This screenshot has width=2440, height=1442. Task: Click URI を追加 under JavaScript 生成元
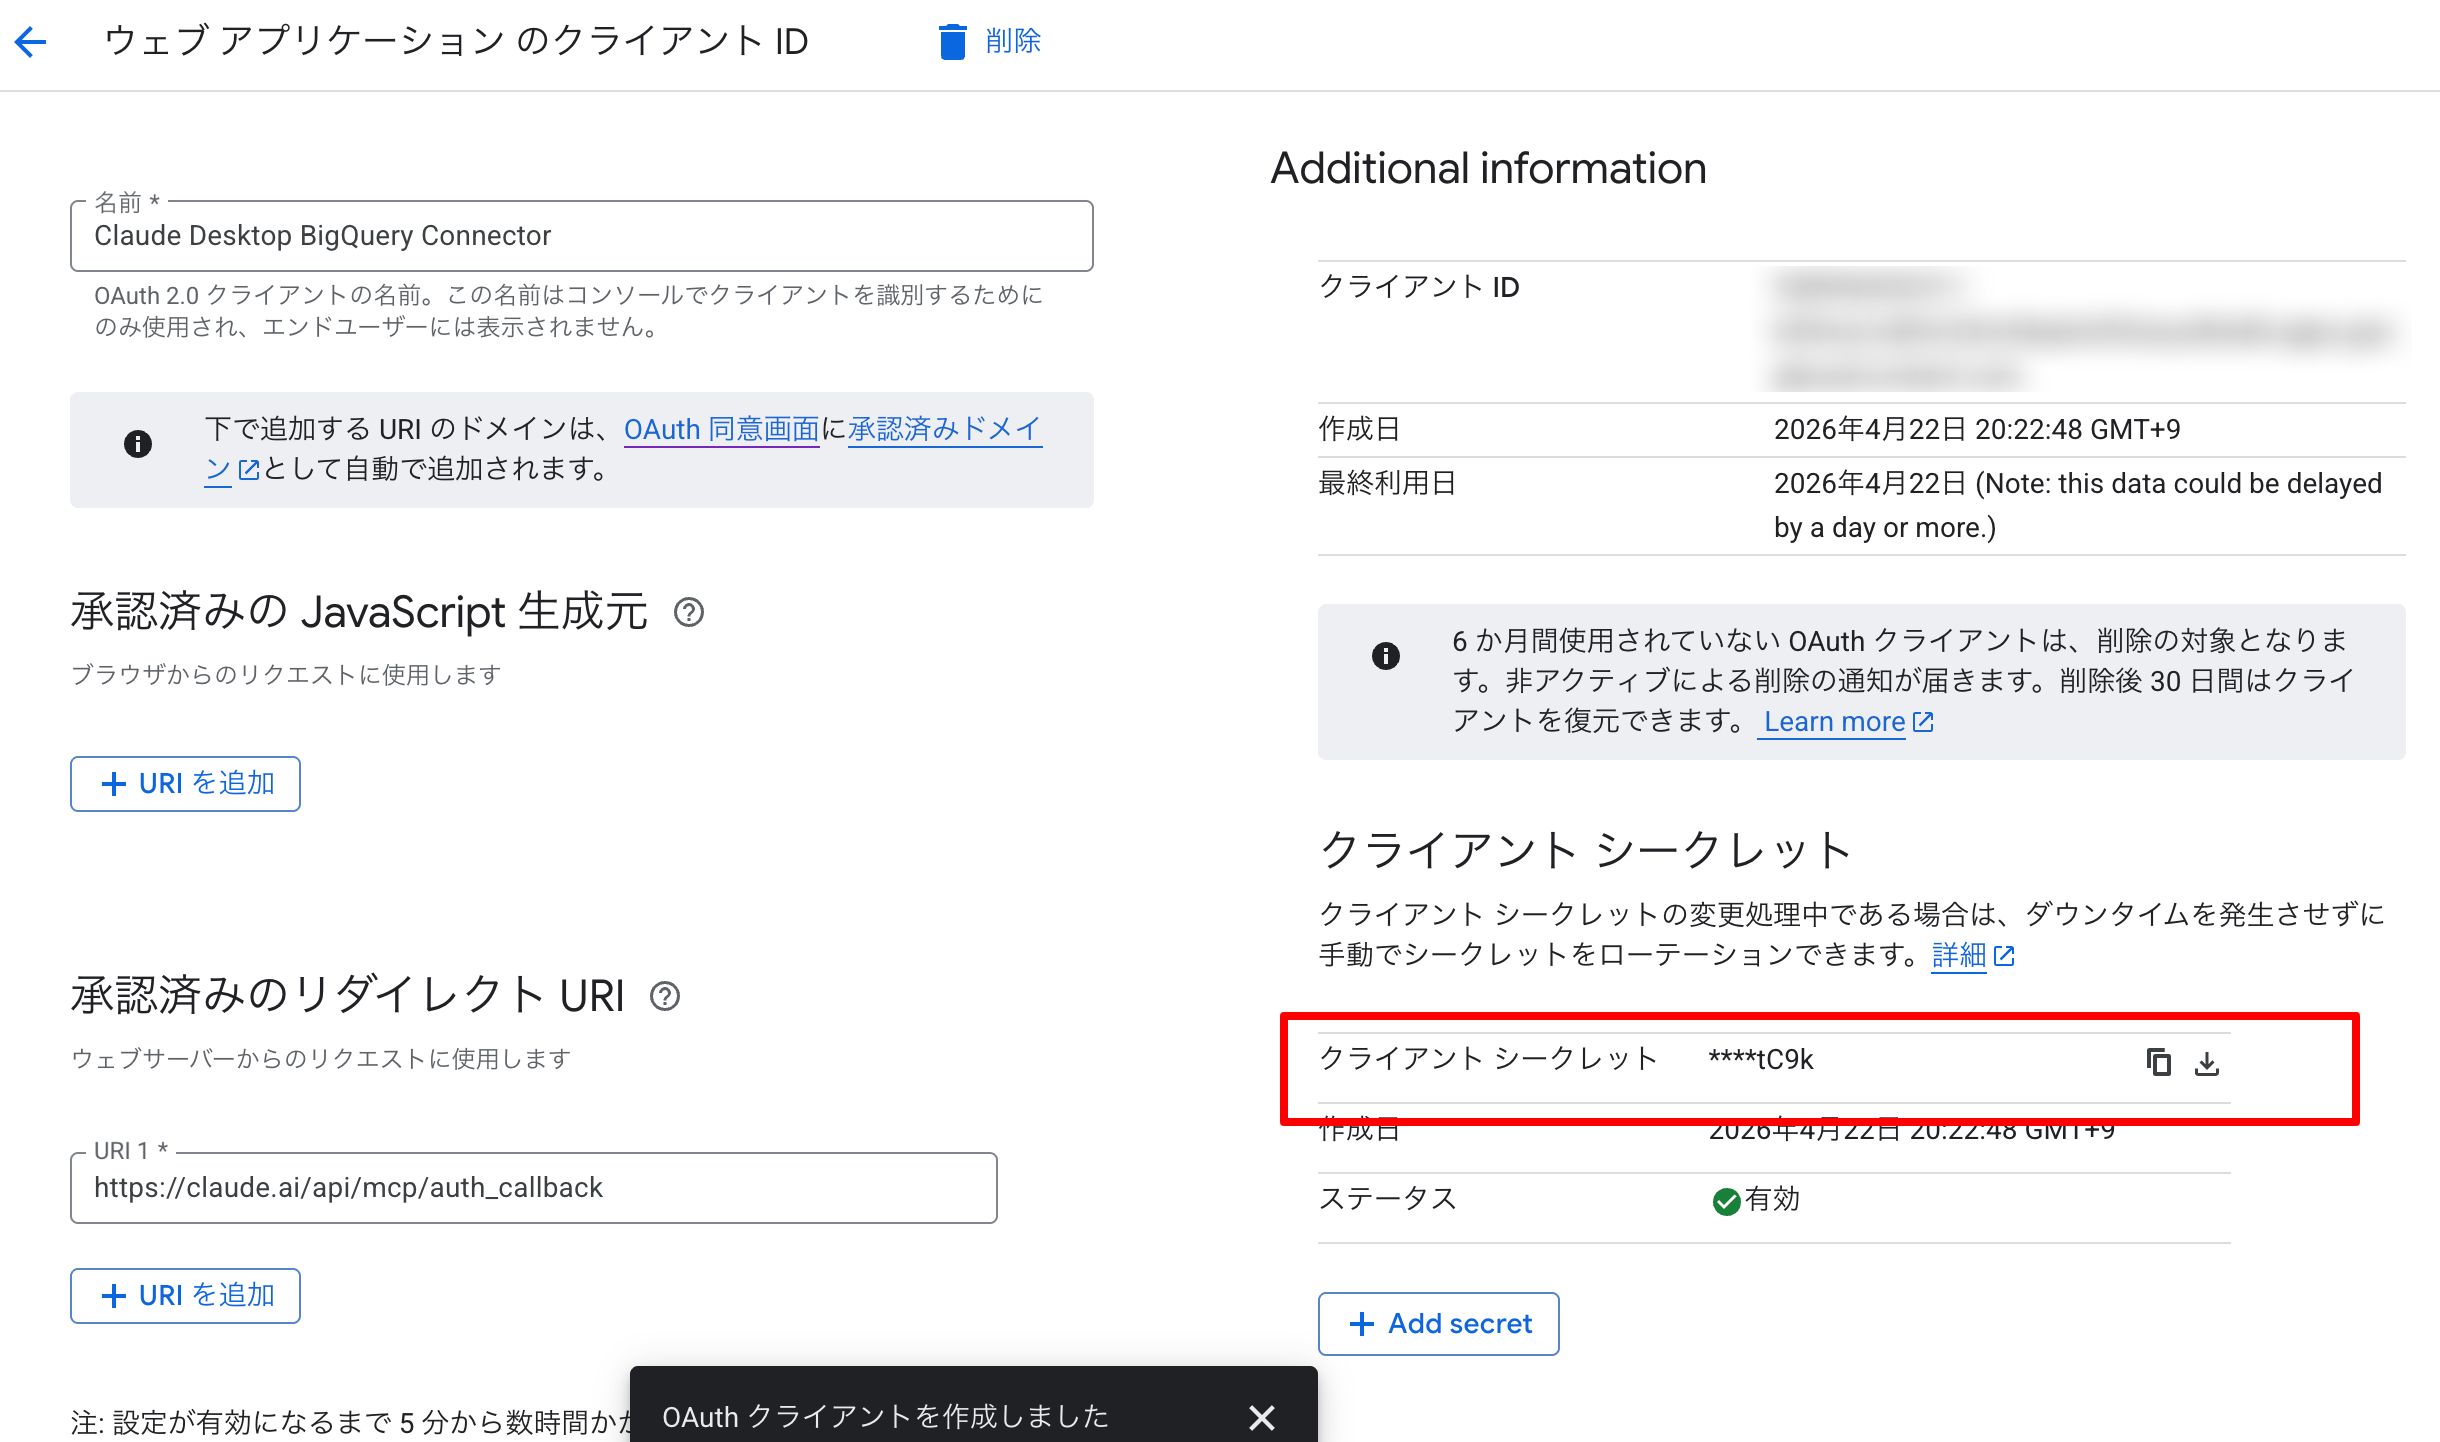pos(185,783)
